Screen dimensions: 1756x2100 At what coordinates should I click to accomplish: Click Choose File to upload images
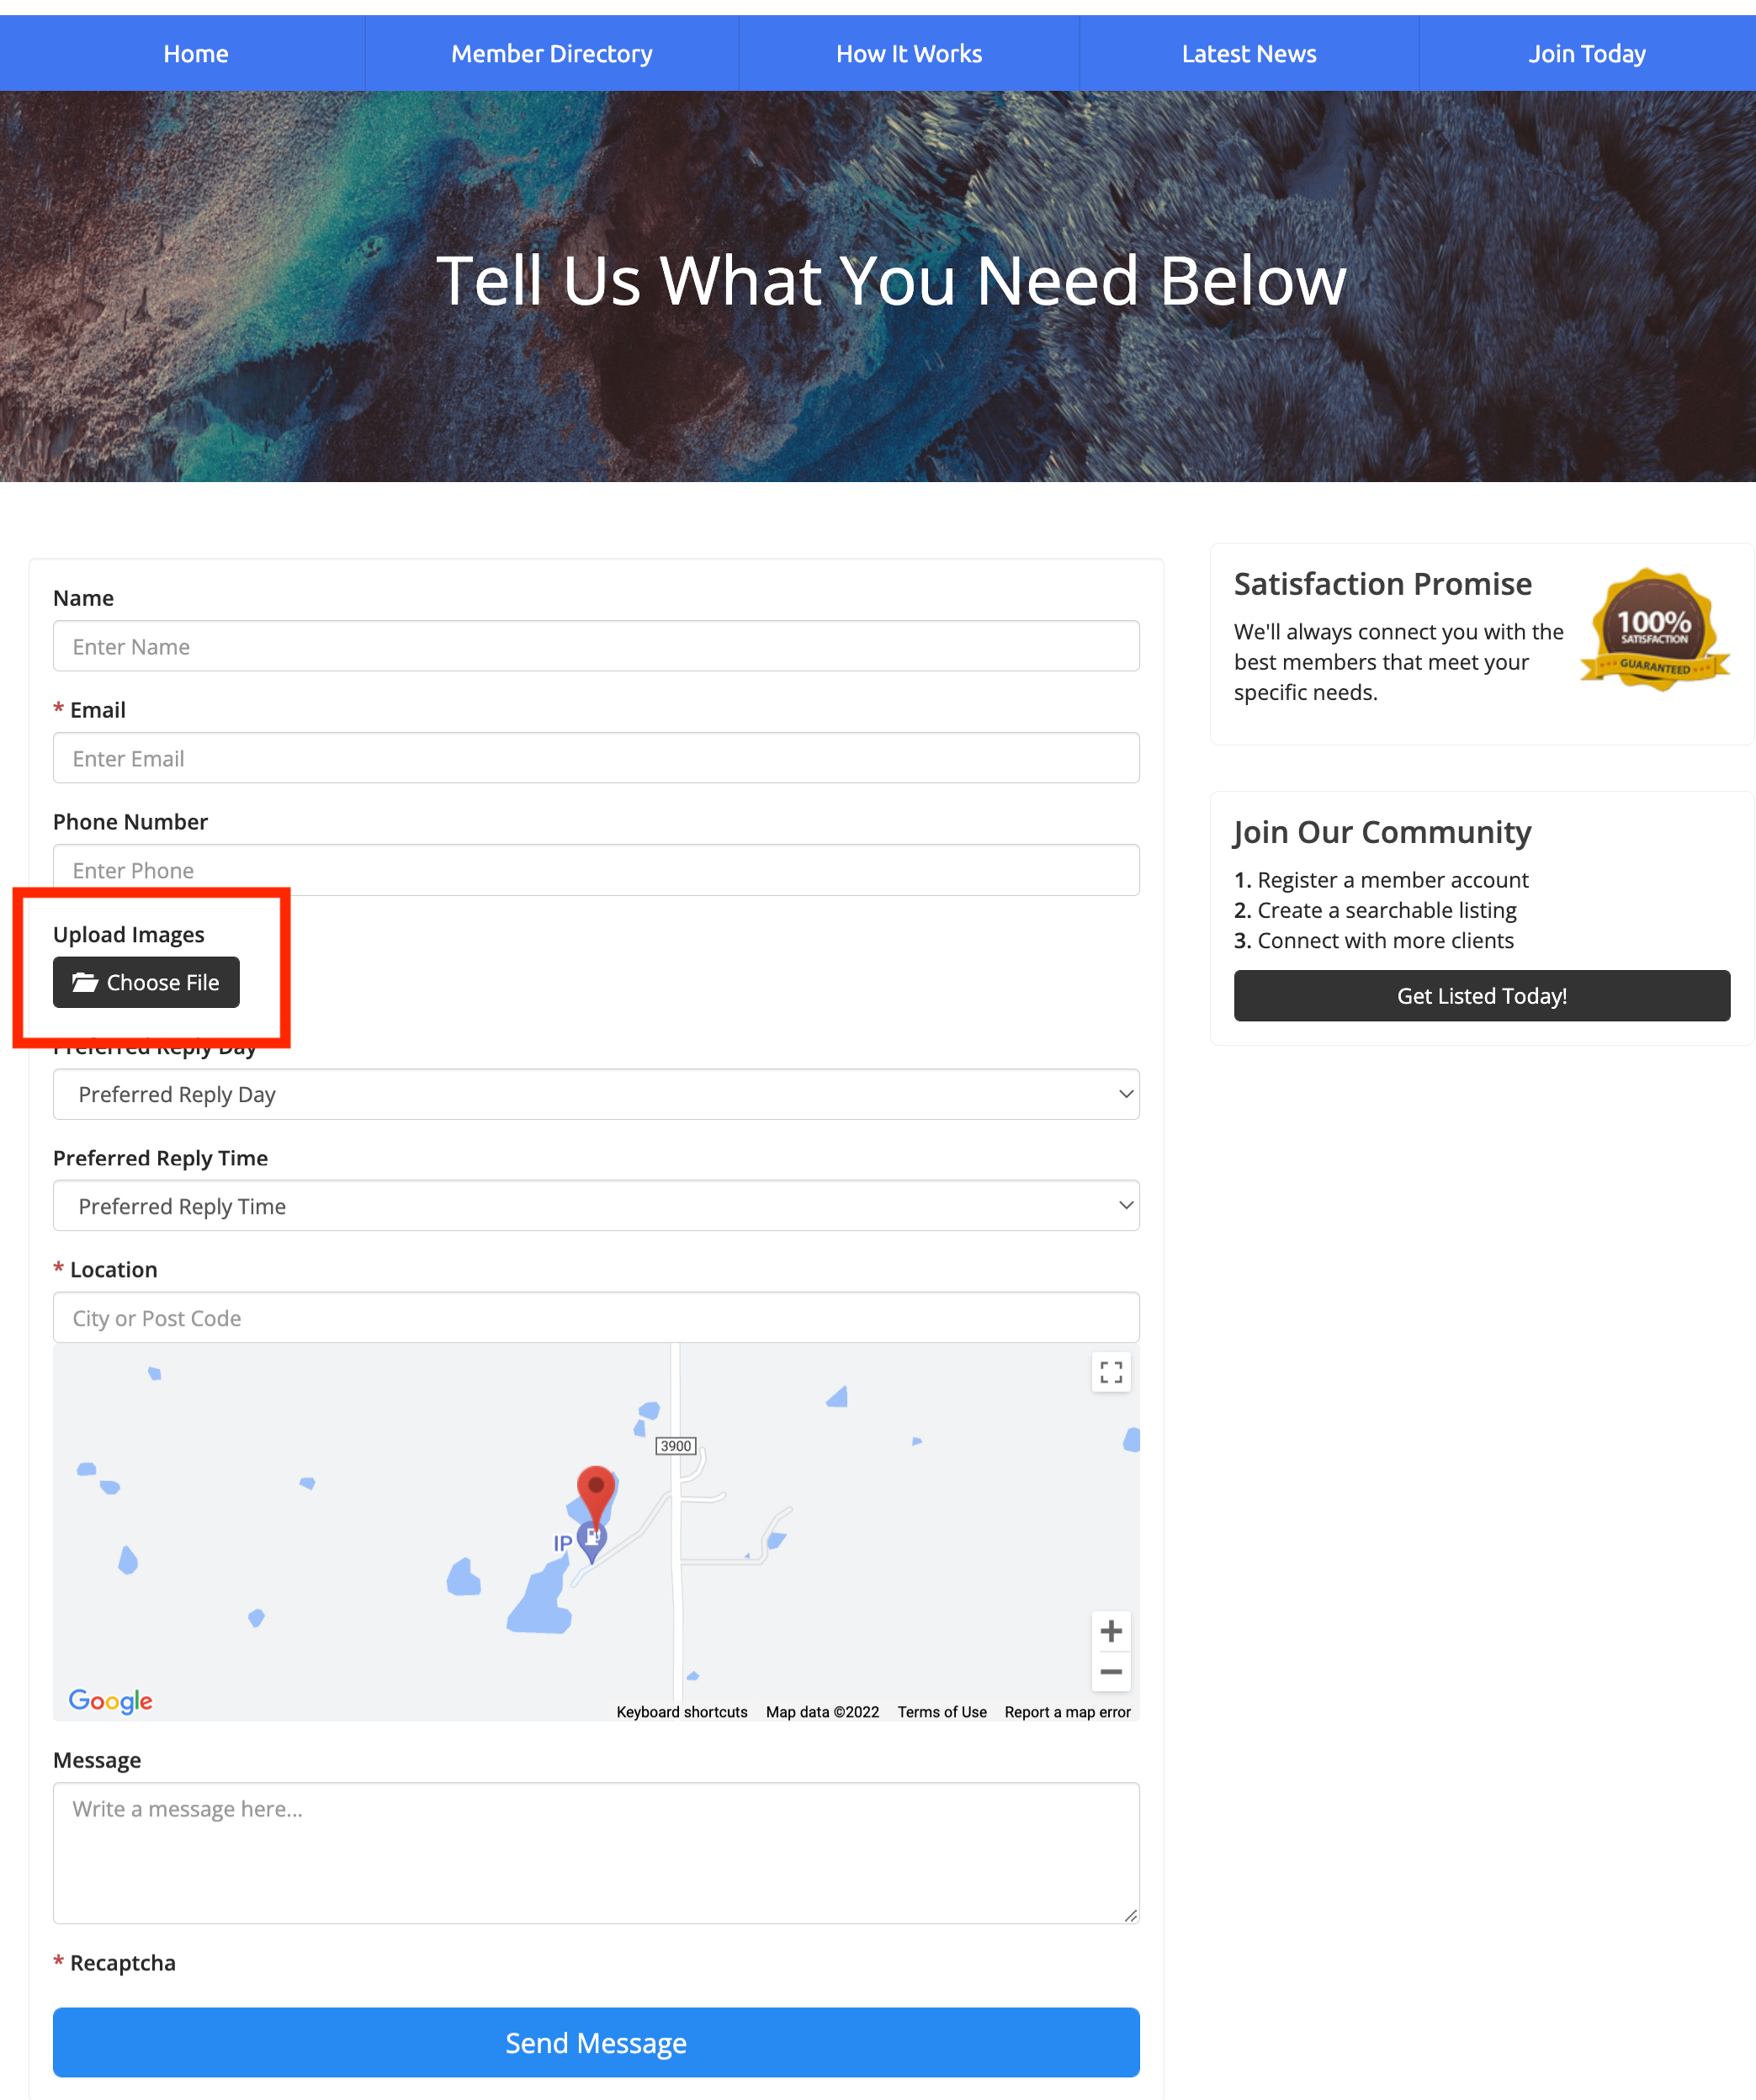click(x=146, y=982)
